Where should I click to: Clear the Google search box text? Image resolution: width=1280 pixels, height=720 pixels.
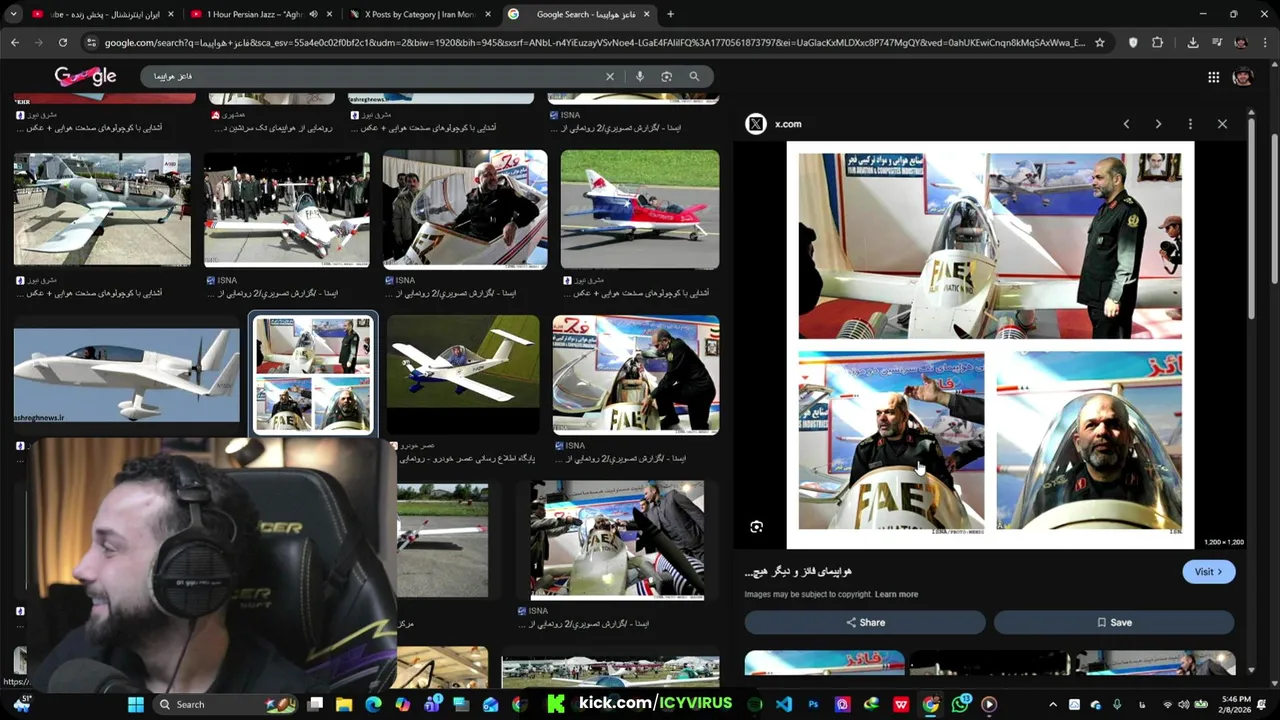pyautogui.click(x=610, y=76)
